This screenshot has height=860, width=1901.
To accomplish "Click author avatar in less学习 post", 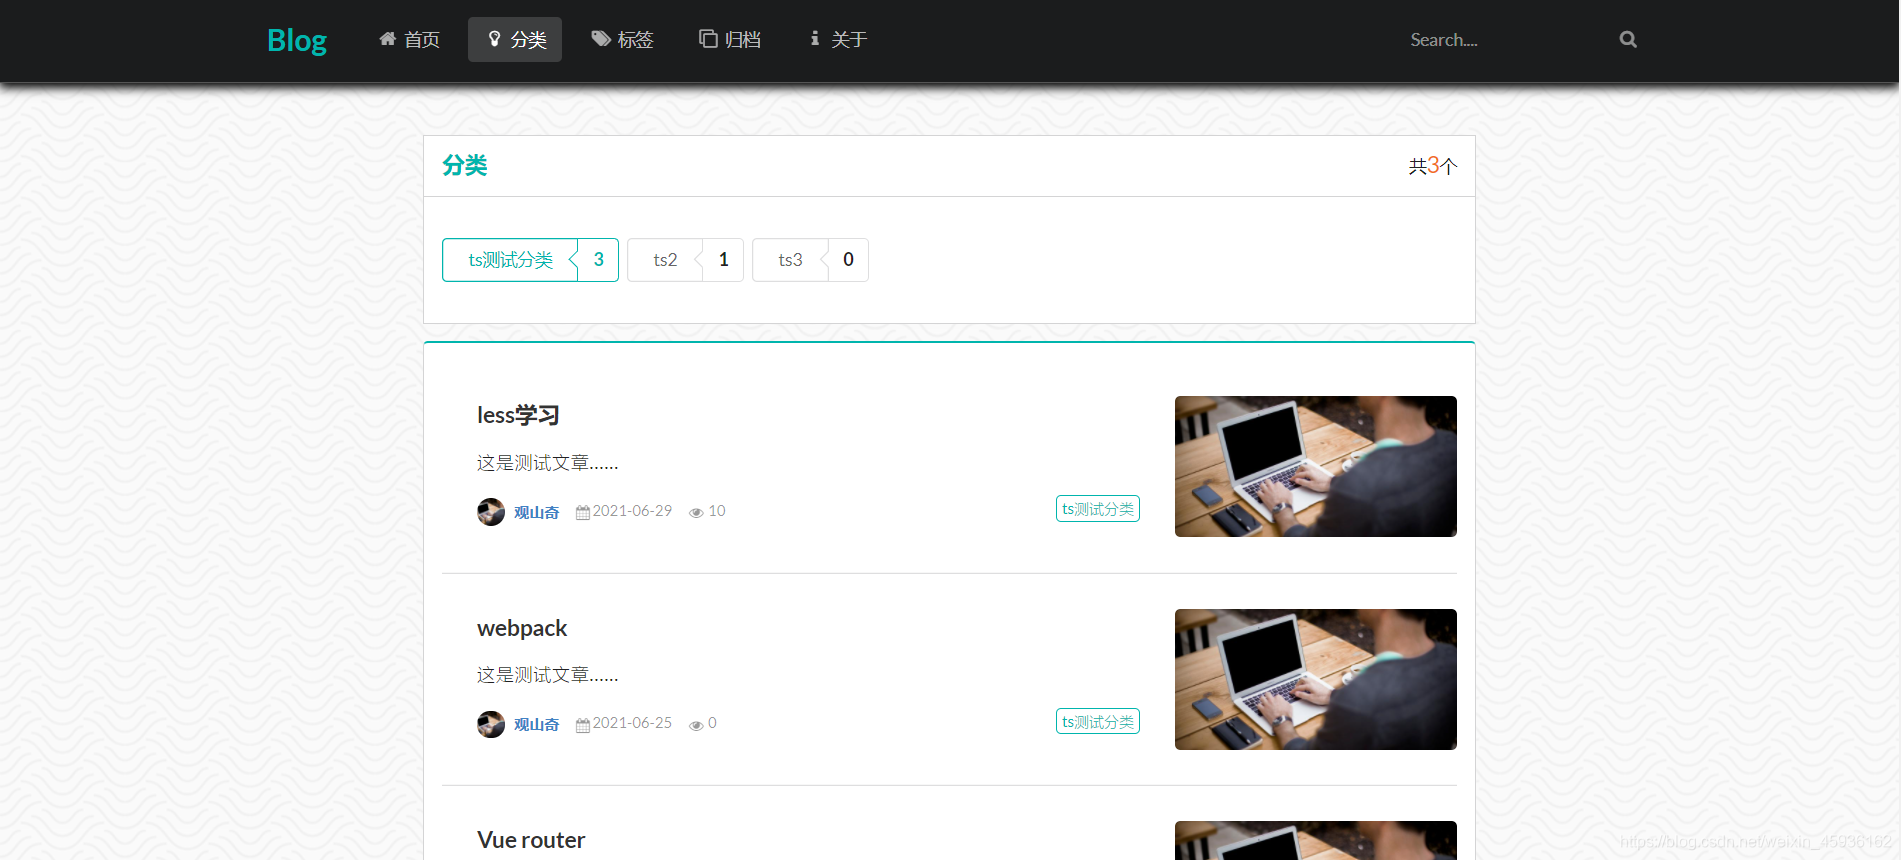I will pyautogui.click(x=491, y=512).
